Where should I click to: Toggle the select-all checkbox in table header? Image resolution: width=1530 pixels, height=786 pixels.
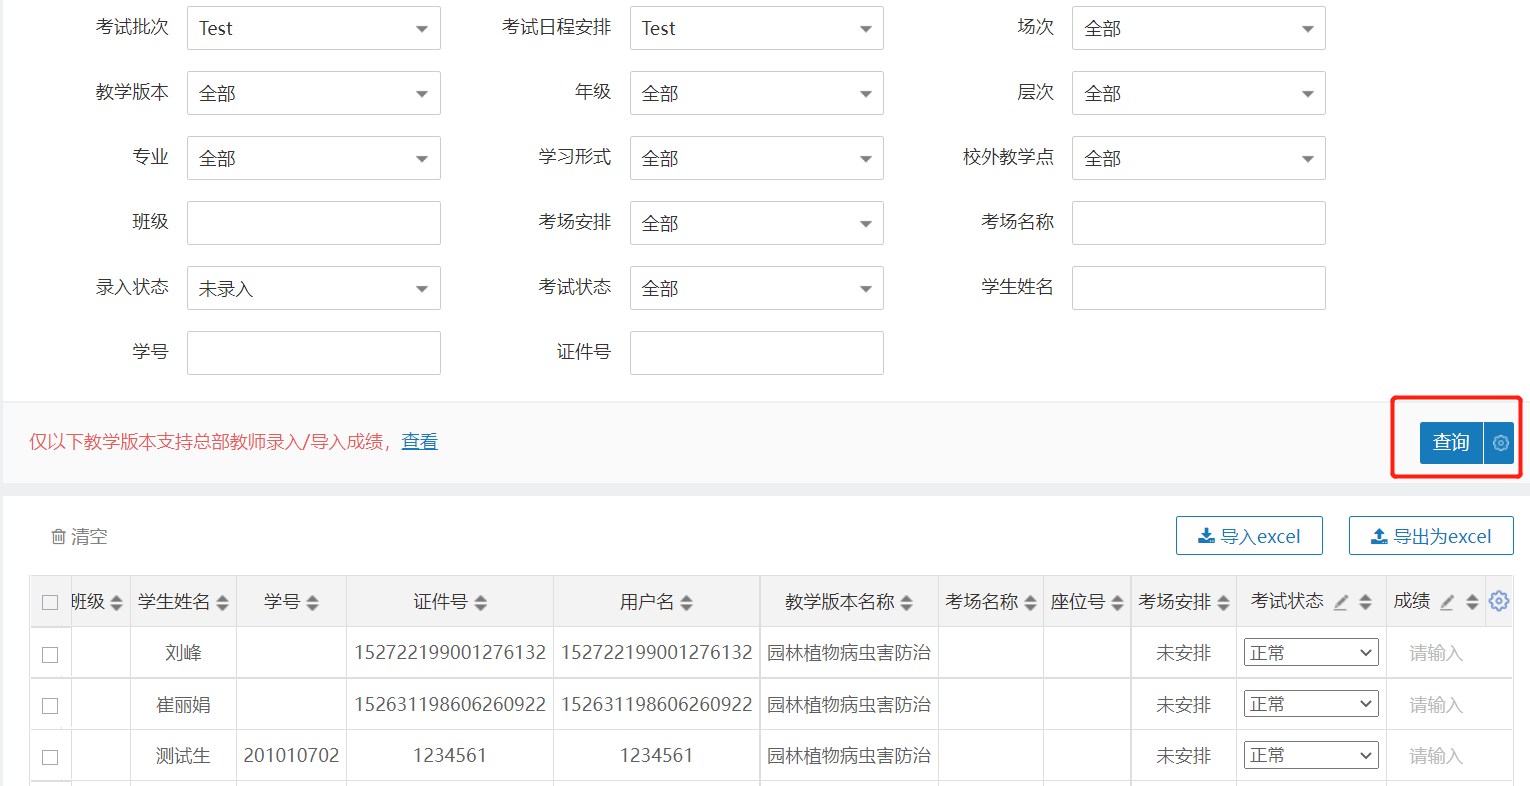click(x=50, y=602)
